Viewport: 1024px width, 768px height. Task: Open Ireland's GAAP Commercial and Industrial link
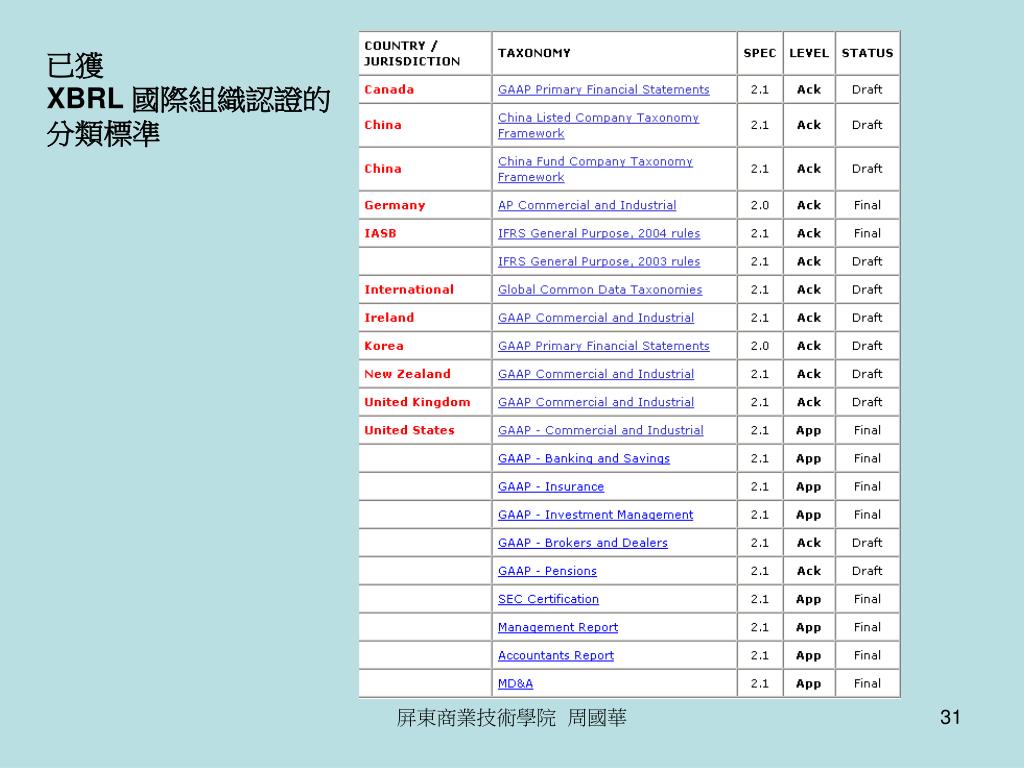[596, 317]
